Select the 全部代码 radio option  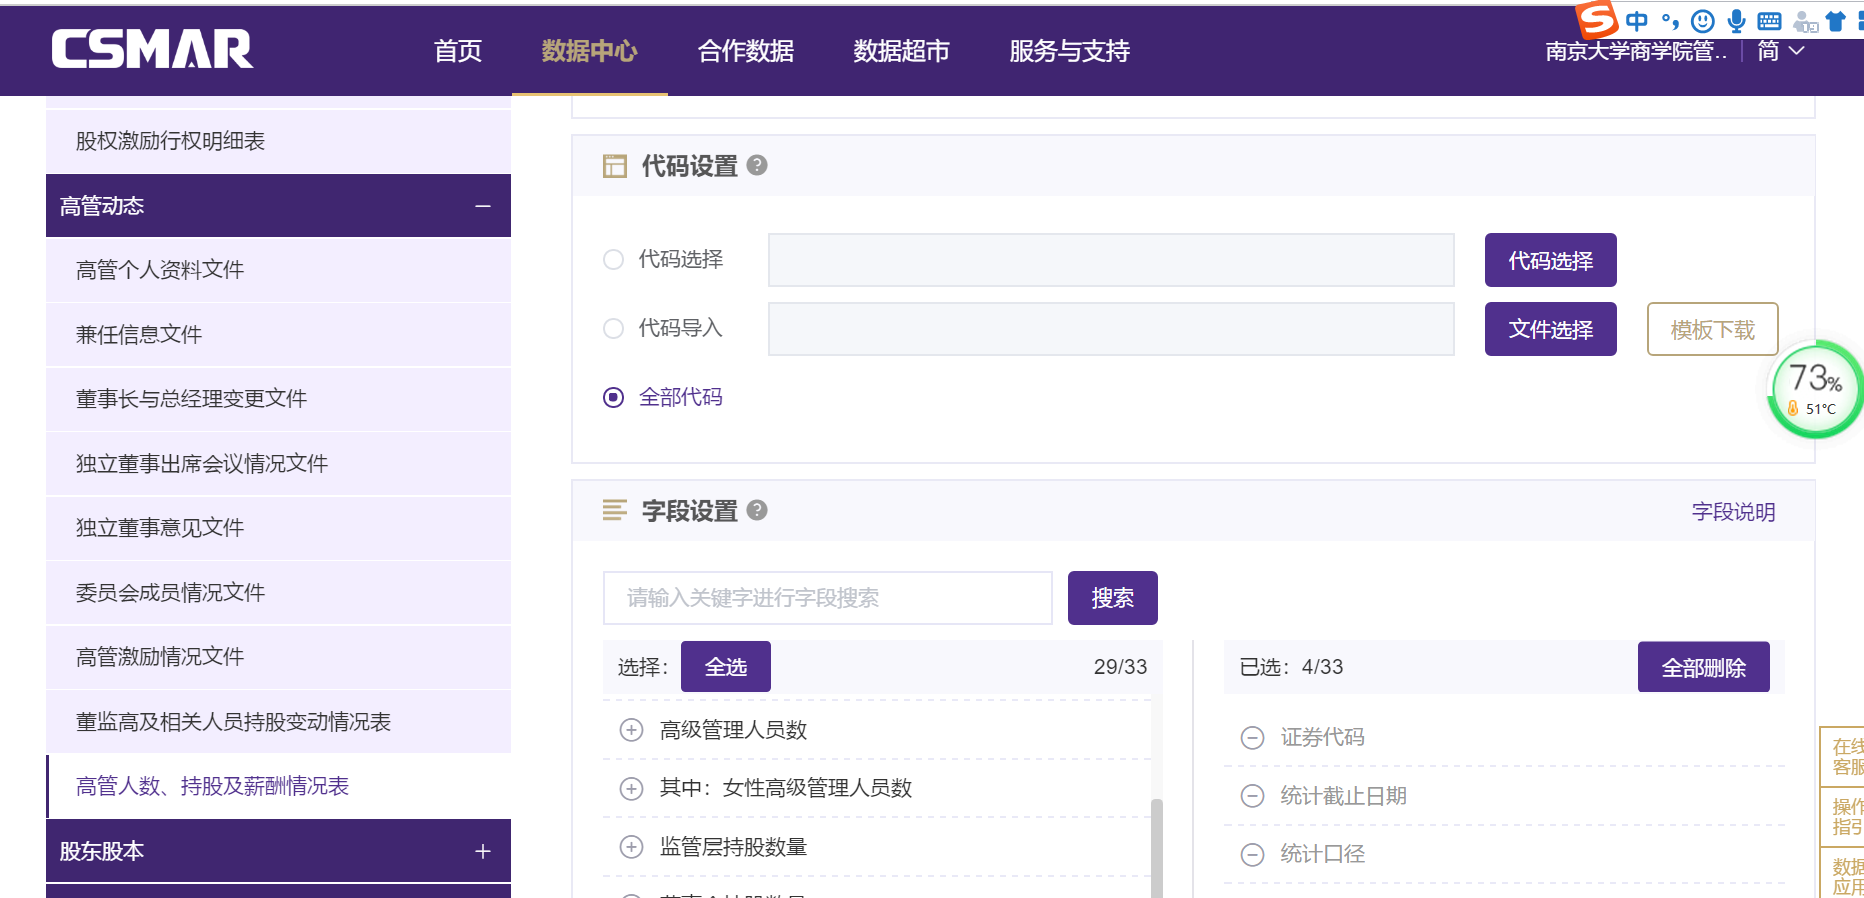coord(613,398)
